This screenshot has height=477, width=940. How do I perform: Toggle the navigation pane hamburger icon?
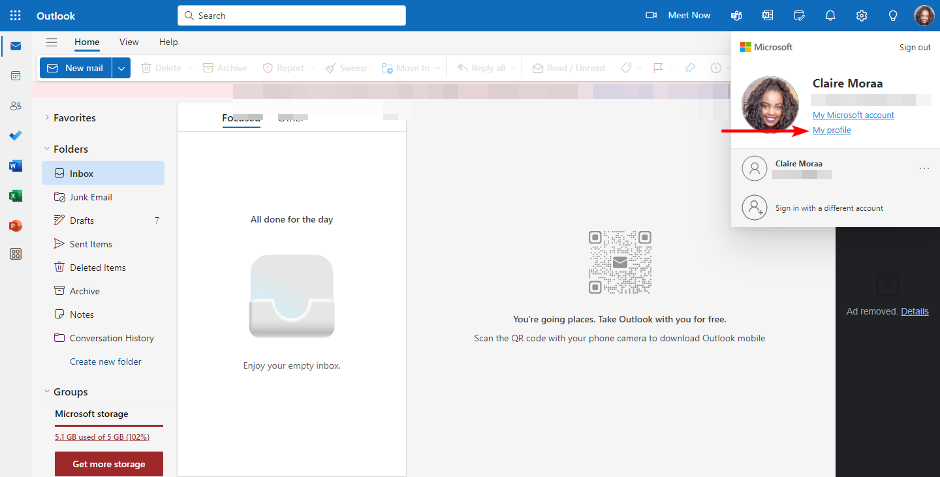52,42
